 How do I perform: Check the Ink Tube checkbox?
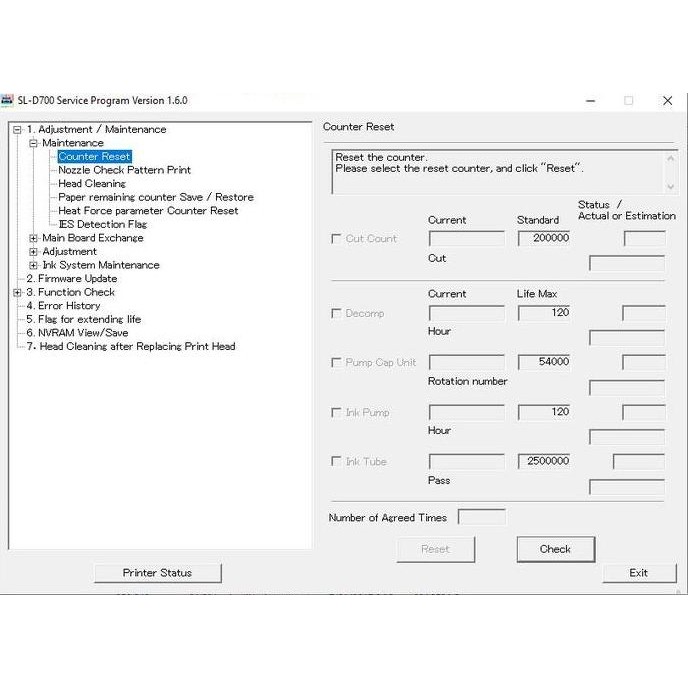(x=336, y=461)
